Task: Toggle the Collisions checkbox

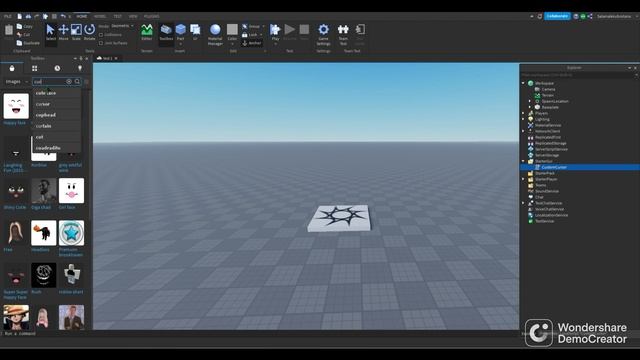Action: tap(101, 35)
